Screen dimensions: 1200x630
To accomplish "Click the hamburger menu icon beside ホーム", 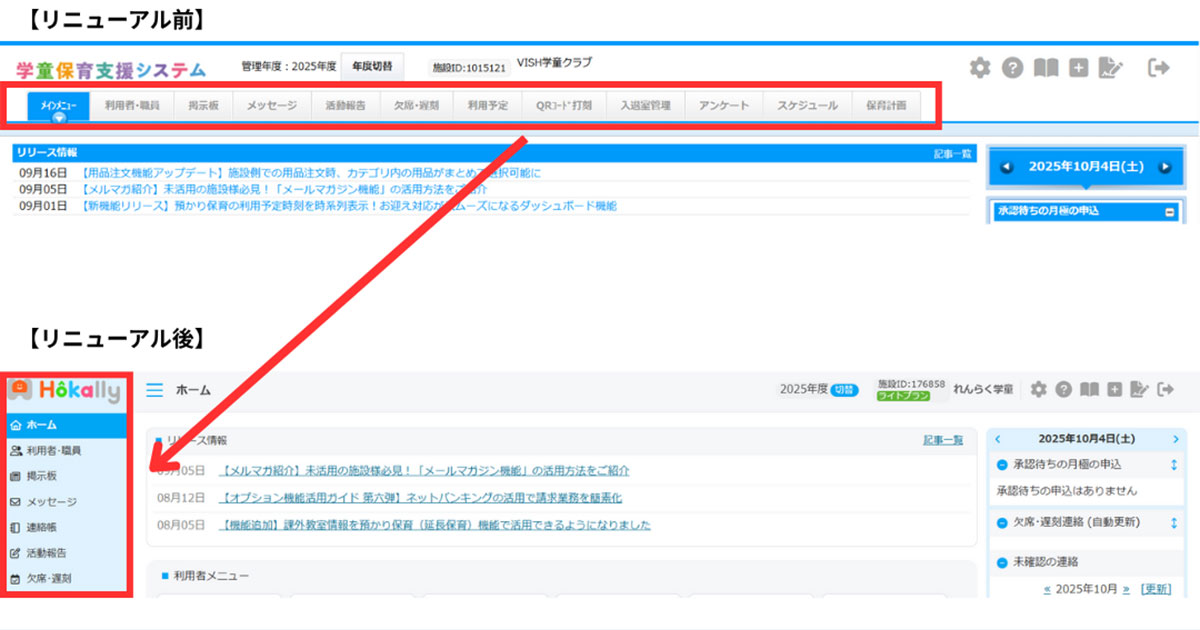I will [x=154, y=390].
